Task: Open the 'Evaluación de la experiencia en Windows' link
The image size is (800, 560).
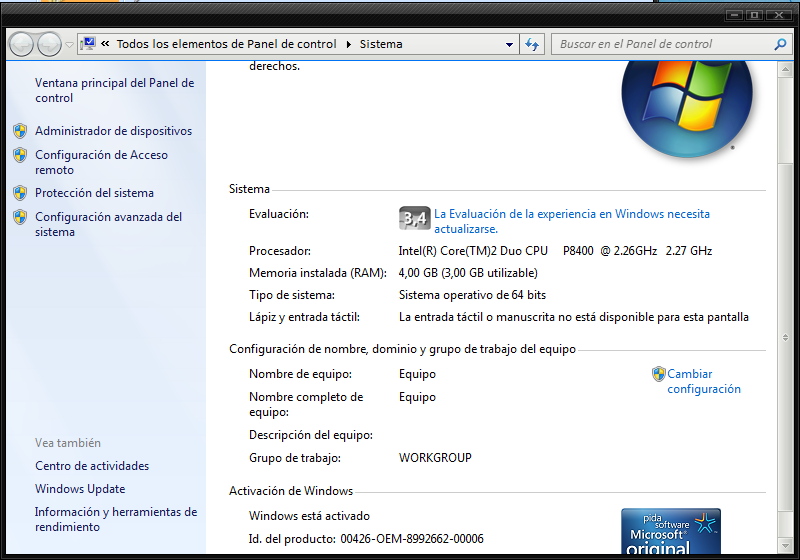Action: click(571, 221)
